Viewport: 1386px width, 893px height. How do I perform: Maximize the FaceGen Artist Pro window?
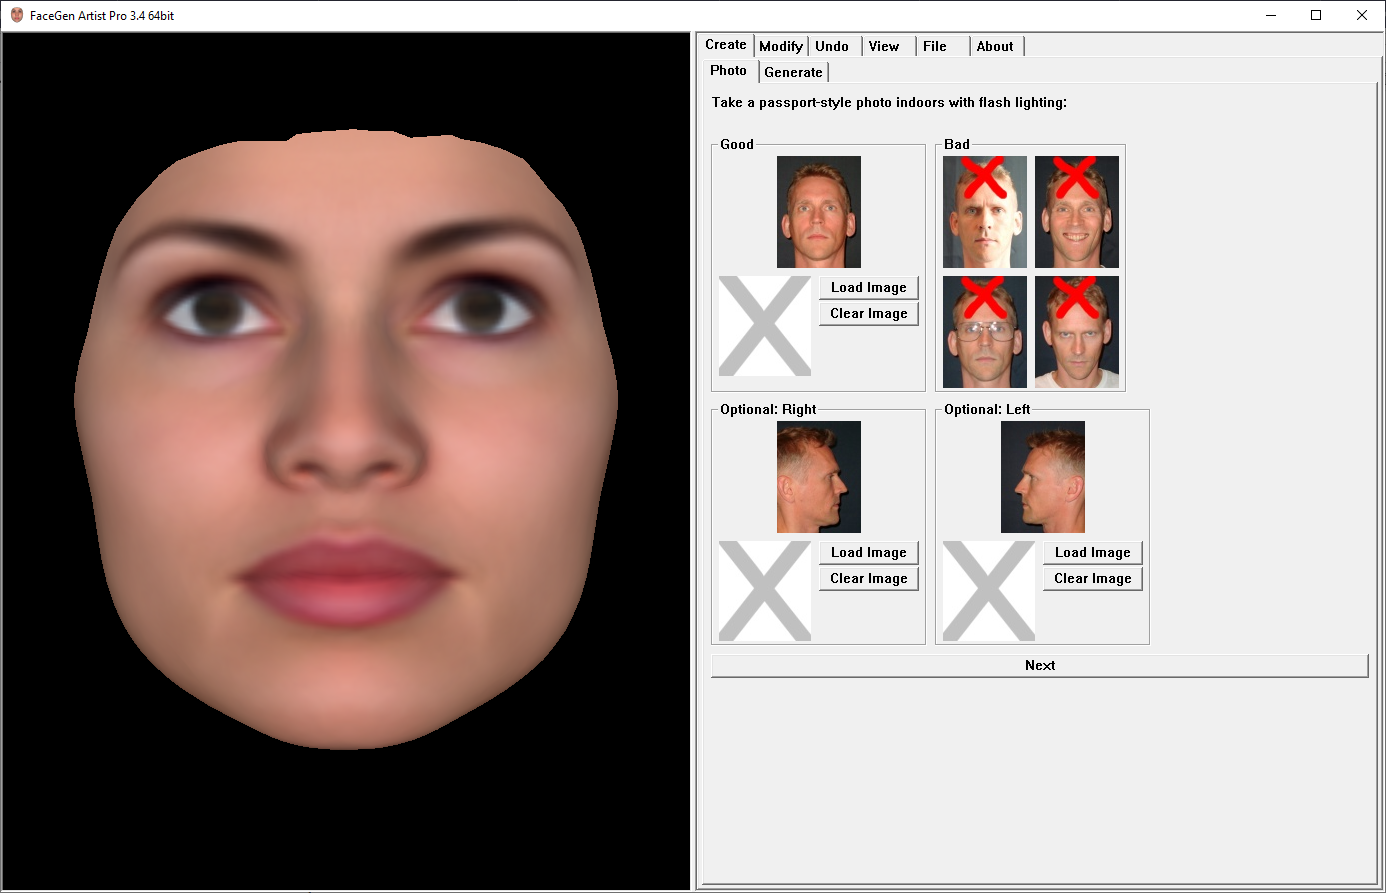[1316, 15]
